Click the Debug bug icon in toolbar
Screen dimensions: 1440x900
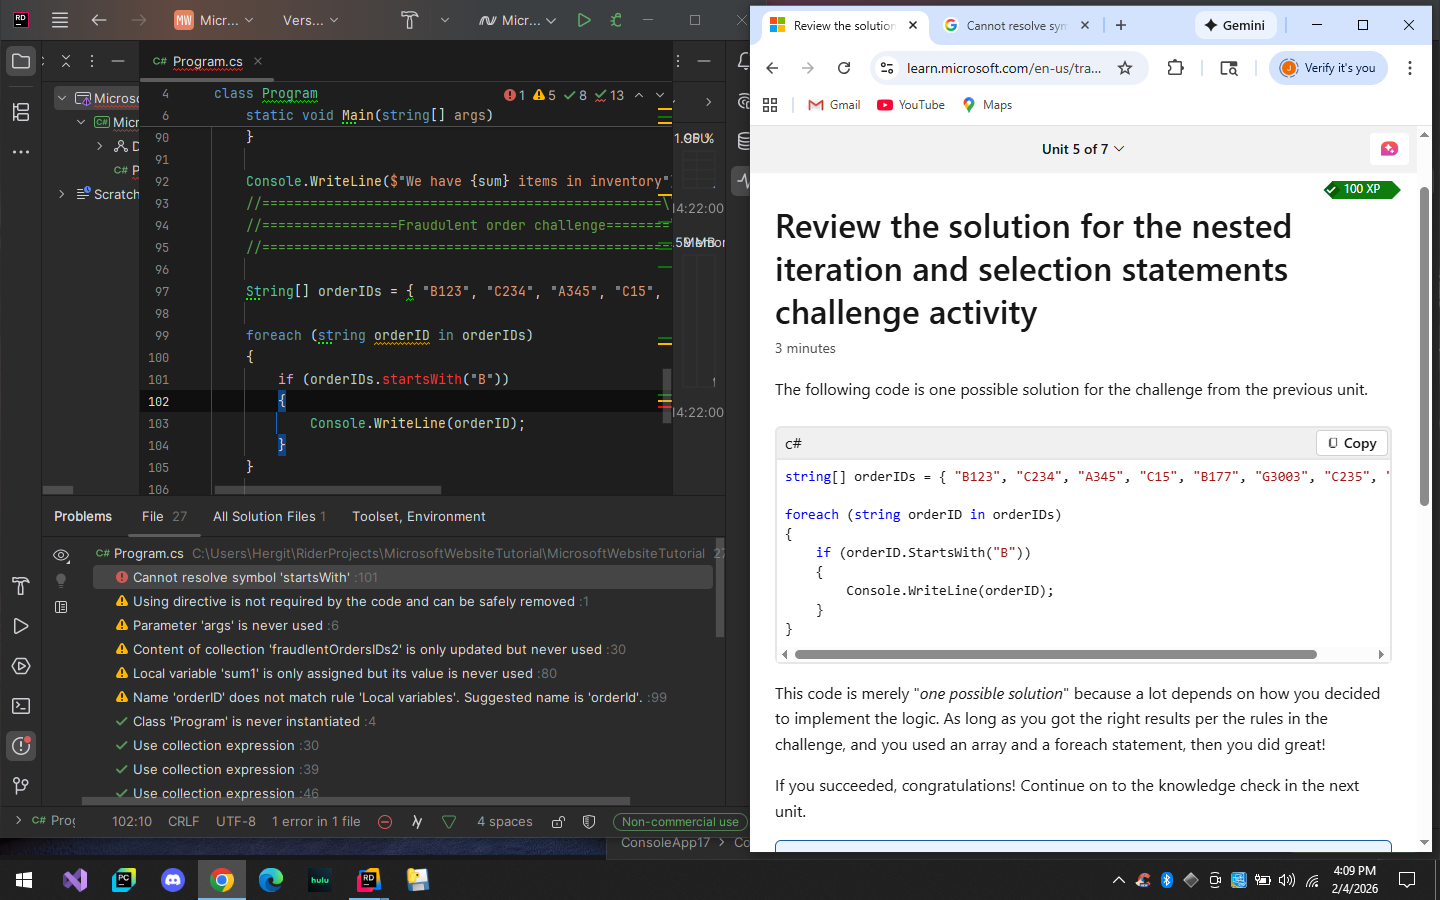pos(616,20)
